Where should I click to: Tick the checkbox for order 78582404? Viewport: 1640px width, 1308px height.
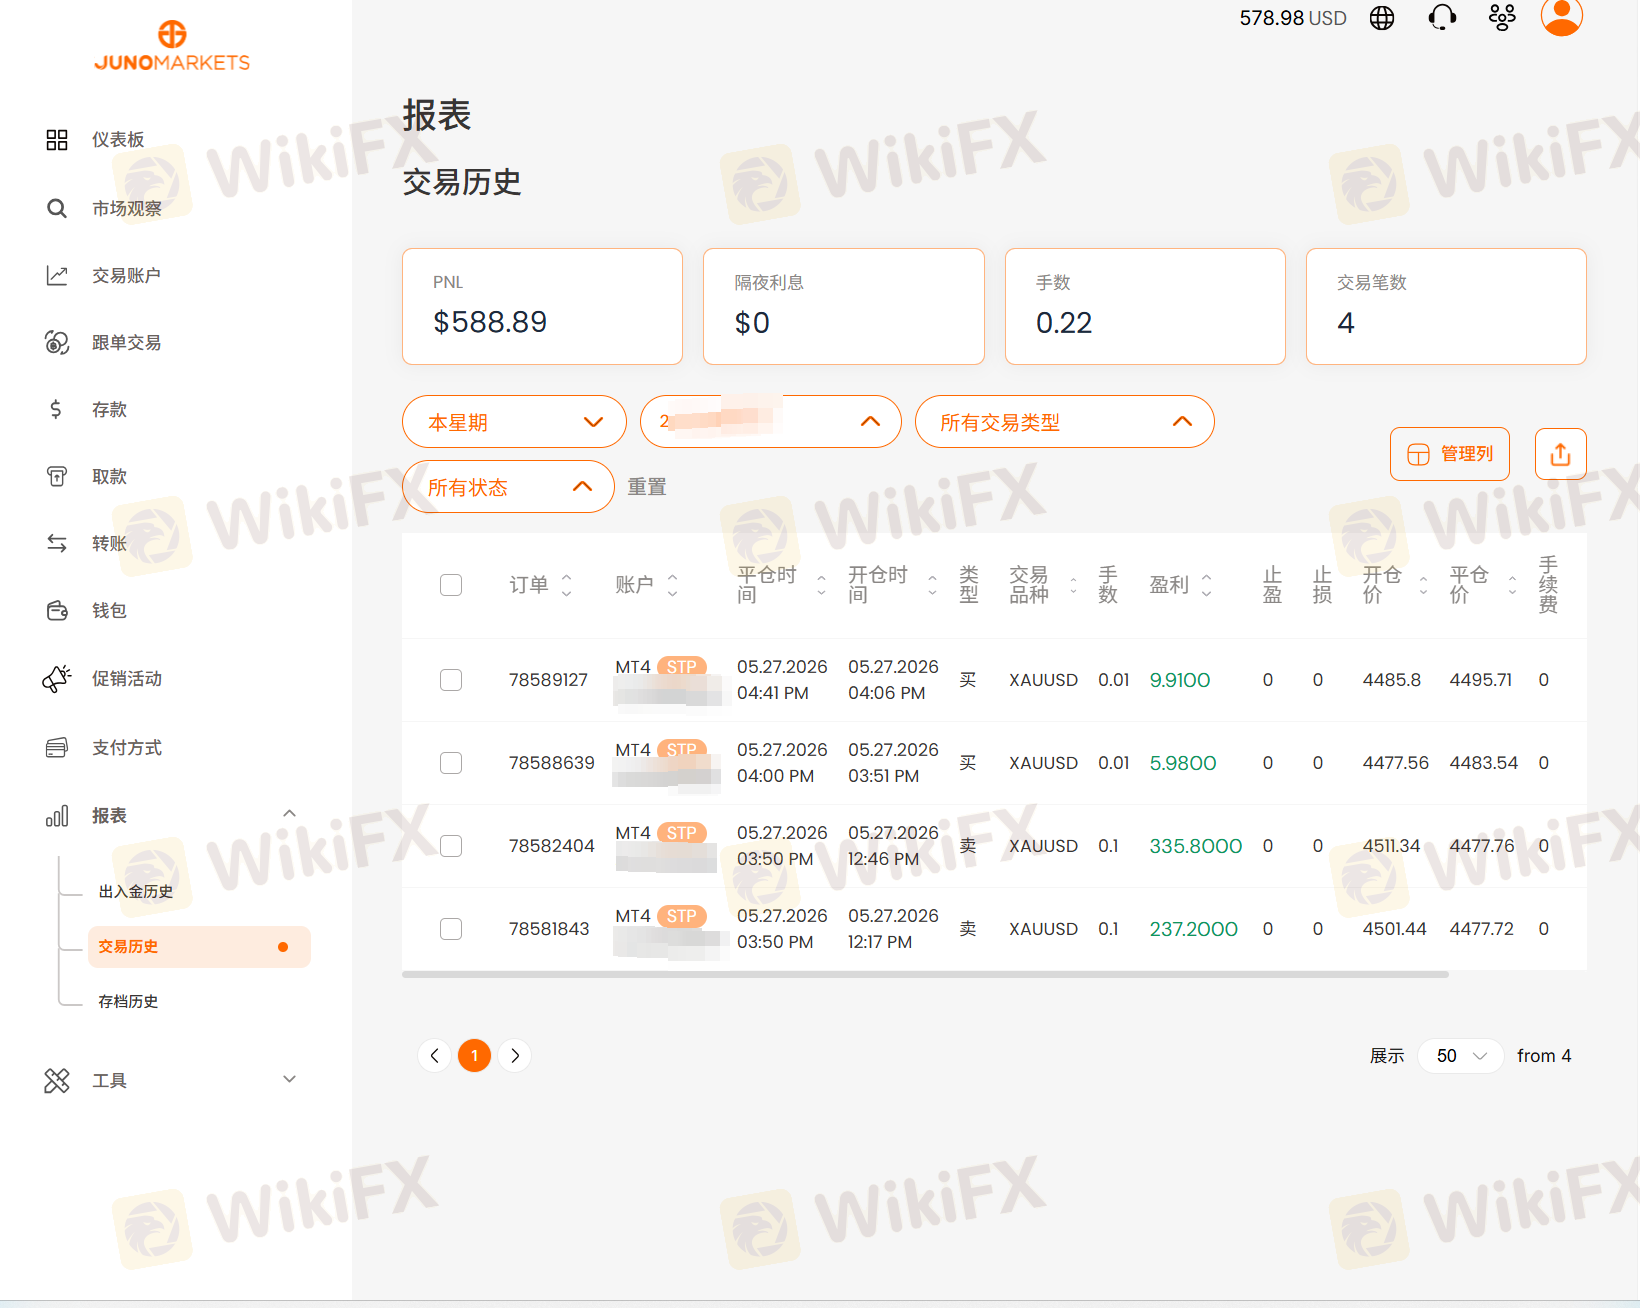tap(451, 846)
